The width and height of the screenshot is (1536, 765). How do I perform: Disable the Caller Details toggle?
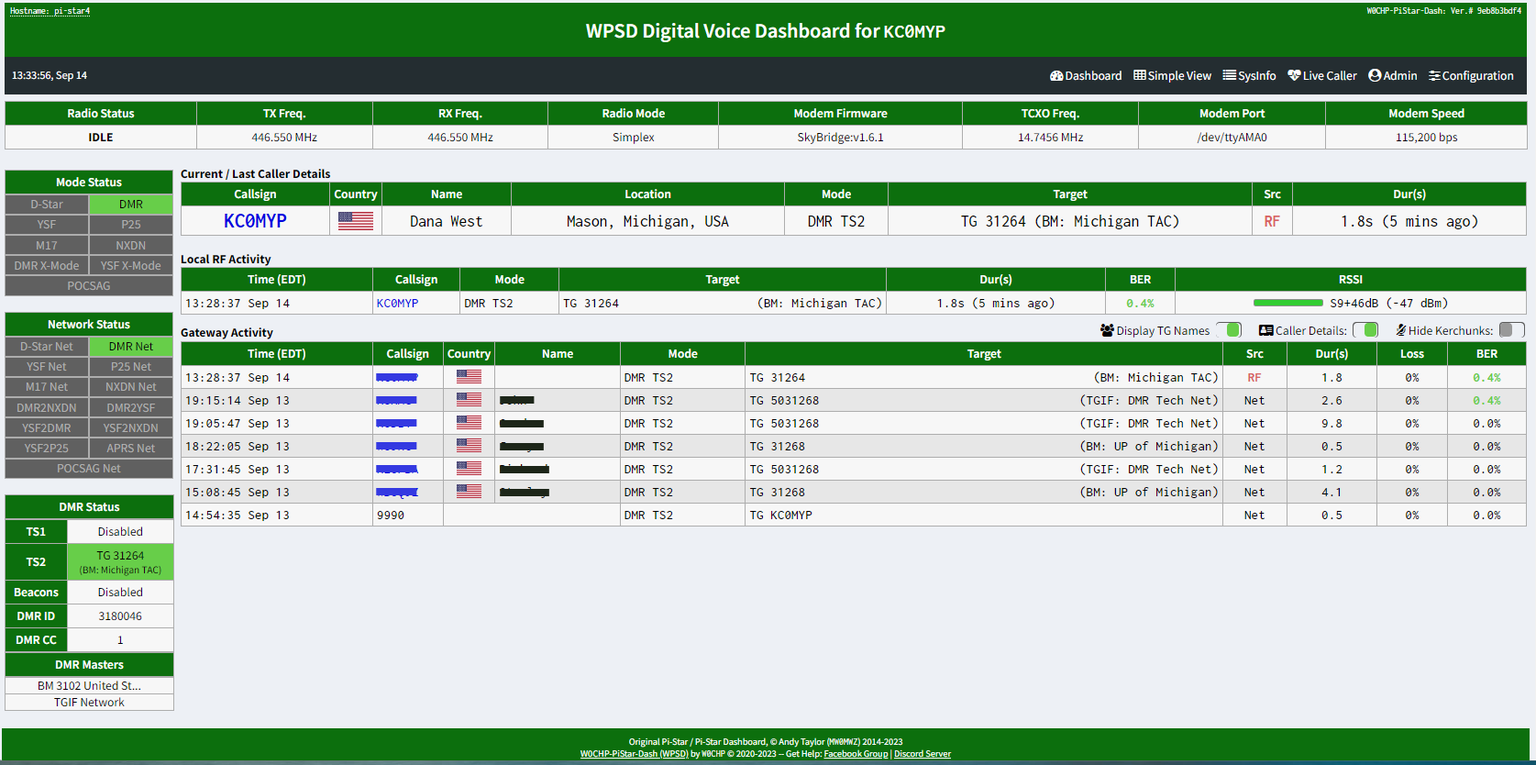(x=1366, y=330)
